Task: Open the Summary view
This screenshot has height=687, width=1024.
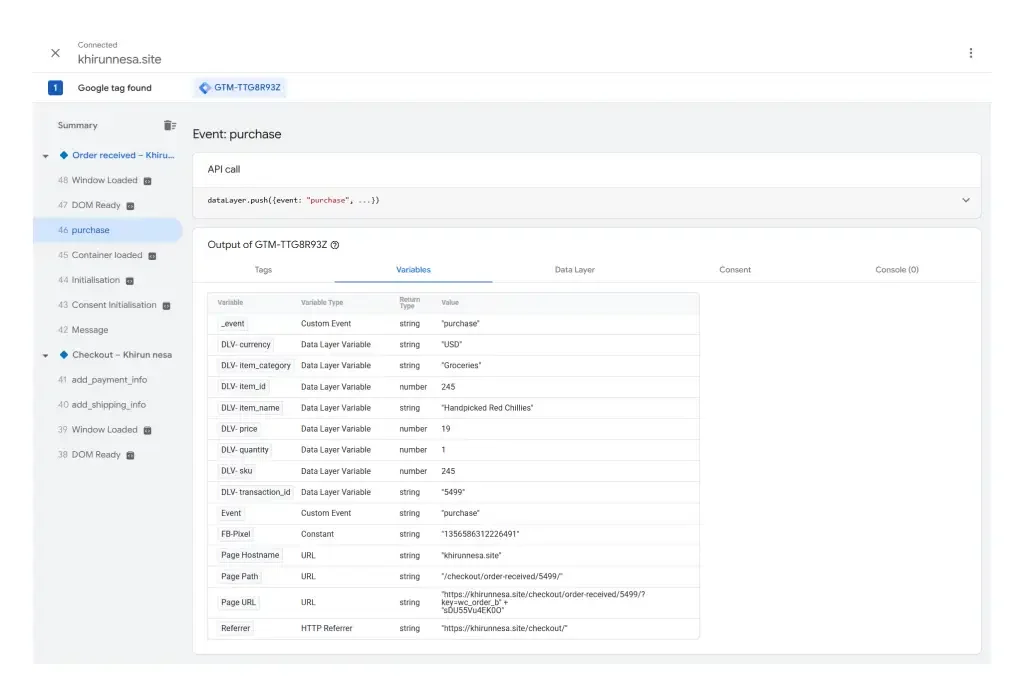Action: [x=77, y=125]
